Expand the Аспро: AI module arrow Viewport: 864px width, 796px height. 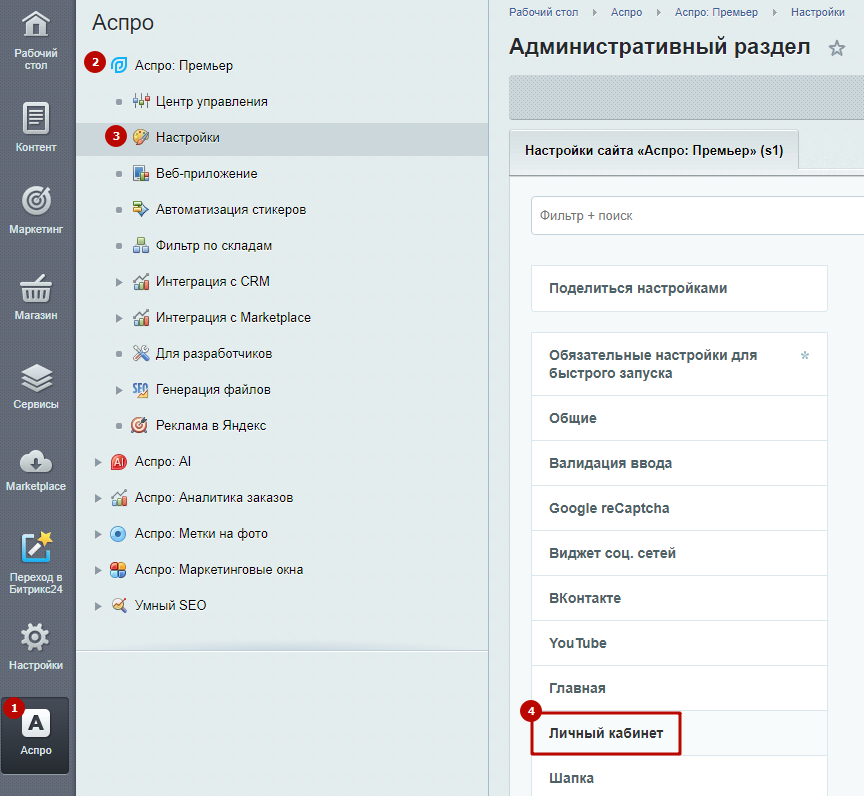point(98,462)
